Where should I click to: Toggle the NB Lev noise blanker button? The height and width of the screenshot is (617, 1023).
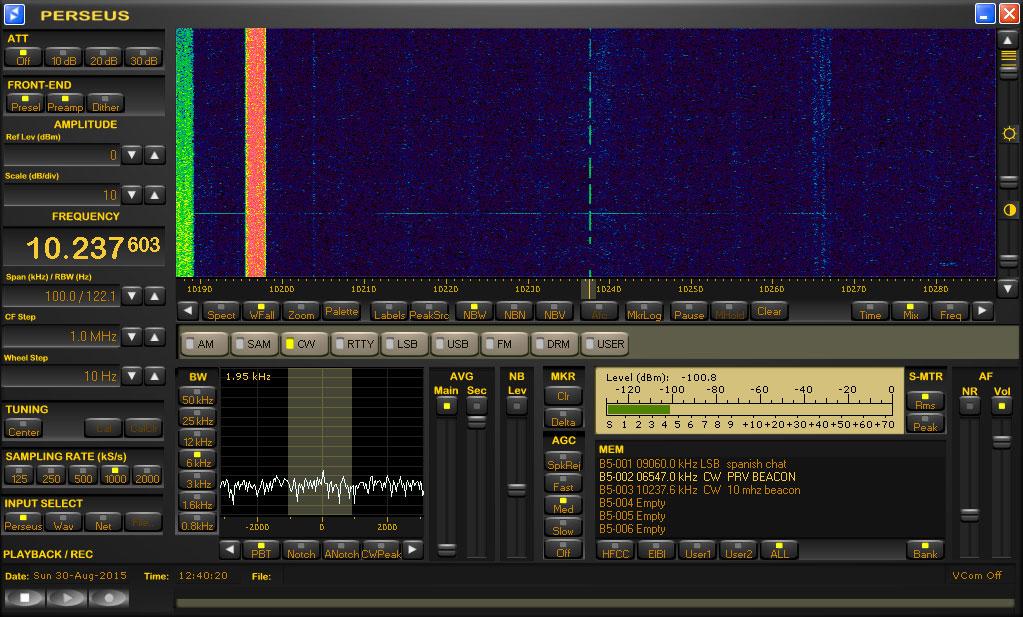coord(517,406)
